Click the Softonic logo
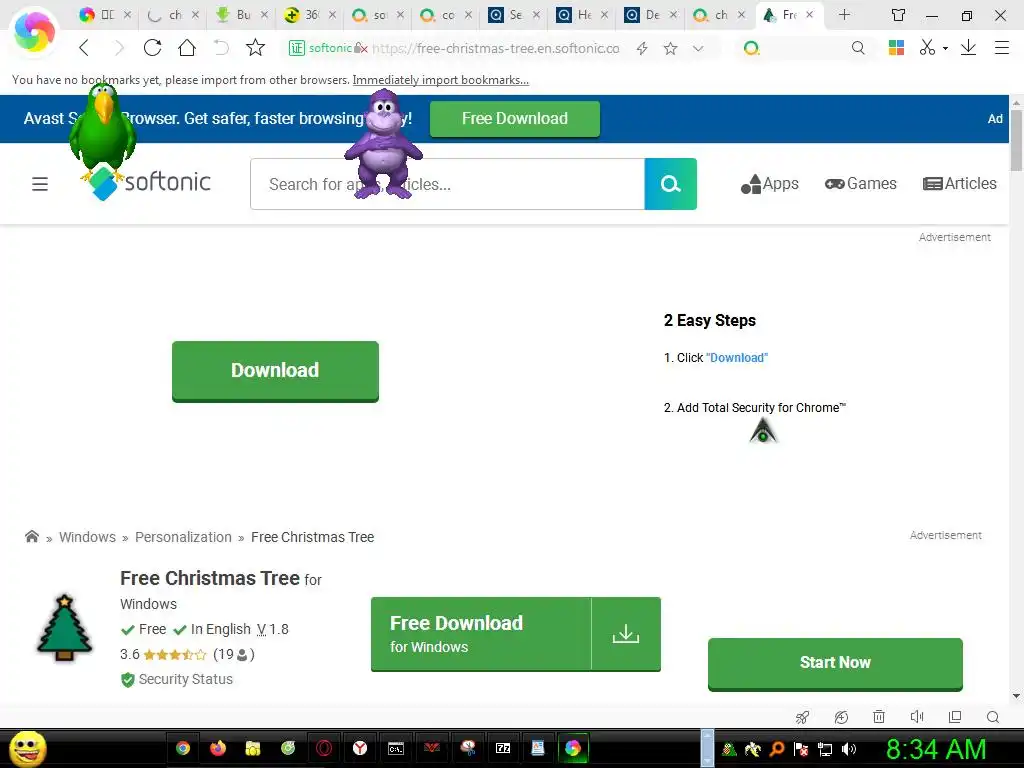The height and width of the screenshot is (768, 1024). [150, 183]
